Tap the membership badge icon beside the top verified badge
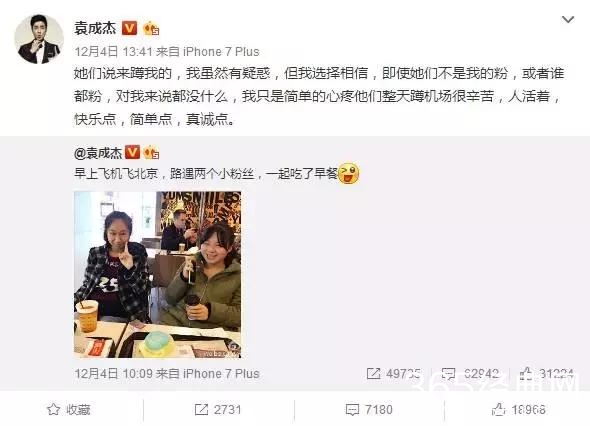 [151, 28]
